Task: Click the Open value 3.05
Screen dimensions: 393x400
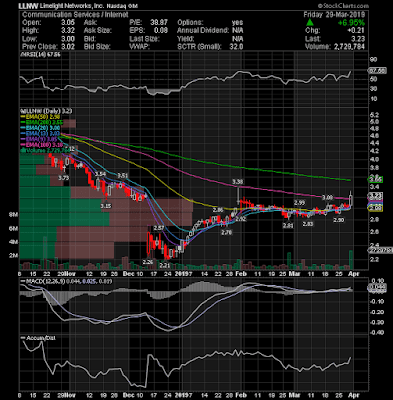Action: coord(68,23)
